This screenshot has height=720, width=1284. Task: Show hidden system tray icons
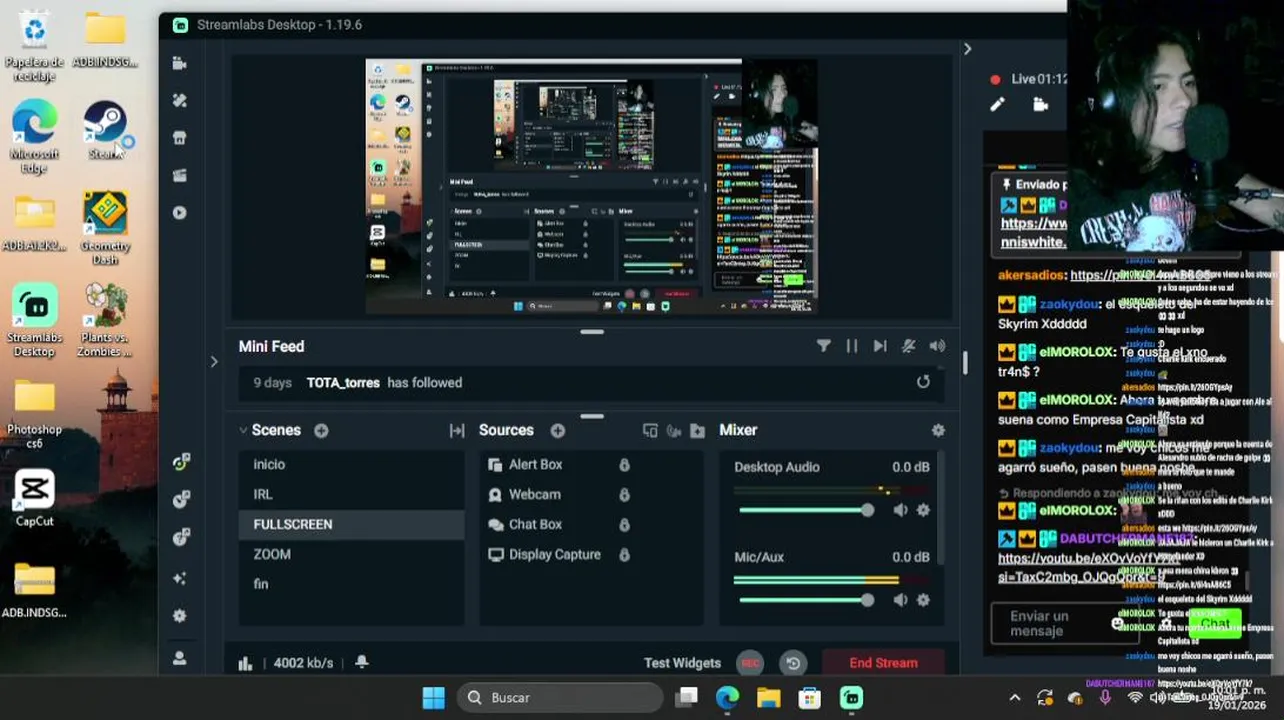(x=1014, y=698)
